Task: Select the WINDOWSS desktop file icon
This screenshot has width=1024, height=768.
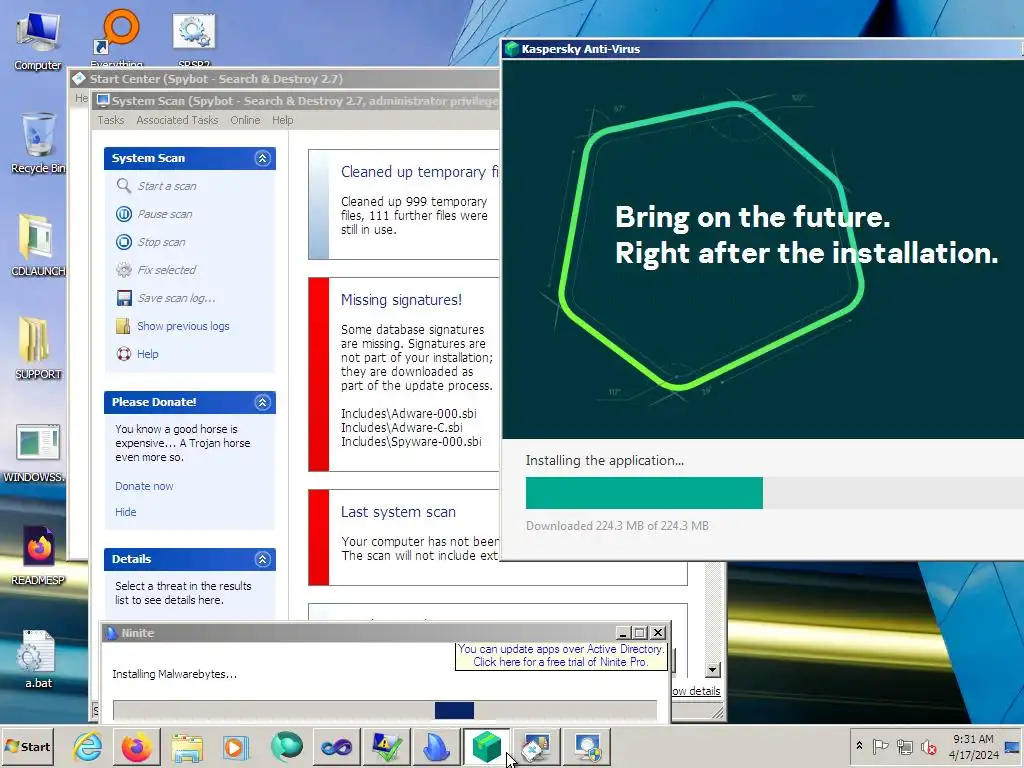Action: [37, 452]
